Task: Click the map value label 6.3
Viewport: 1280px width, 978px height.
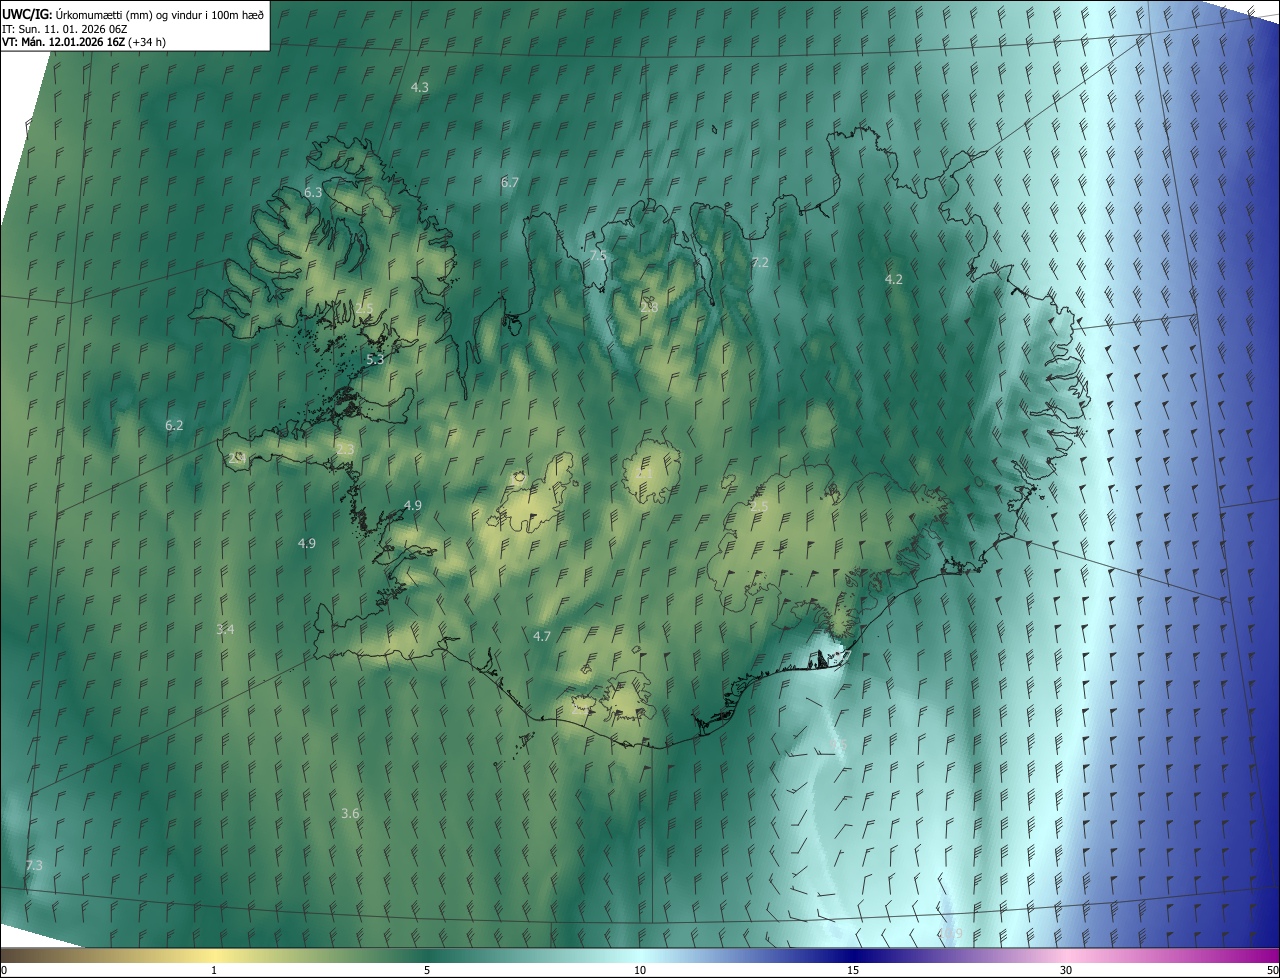Action: (313, 192)
